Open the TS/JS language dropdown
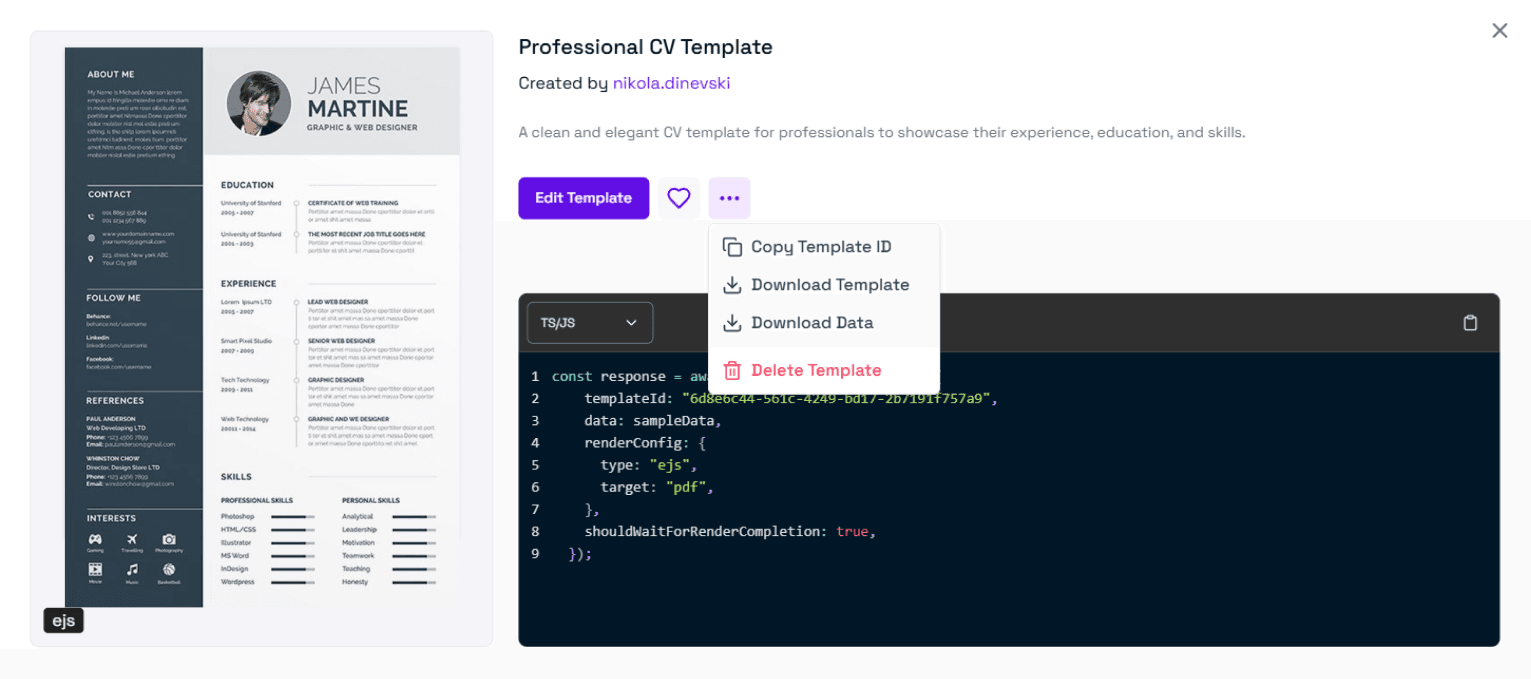The height and width of the screenshot is (679, 1531). [x=589, y=323]
